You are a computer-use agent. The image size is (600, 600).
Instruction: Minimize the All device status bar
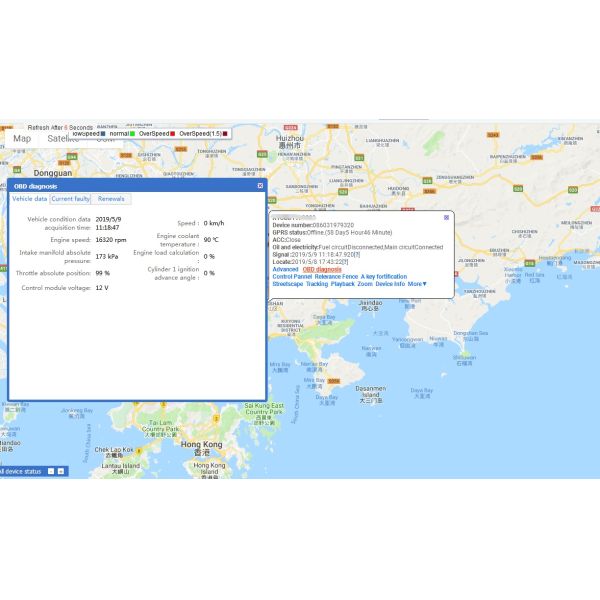49,470
